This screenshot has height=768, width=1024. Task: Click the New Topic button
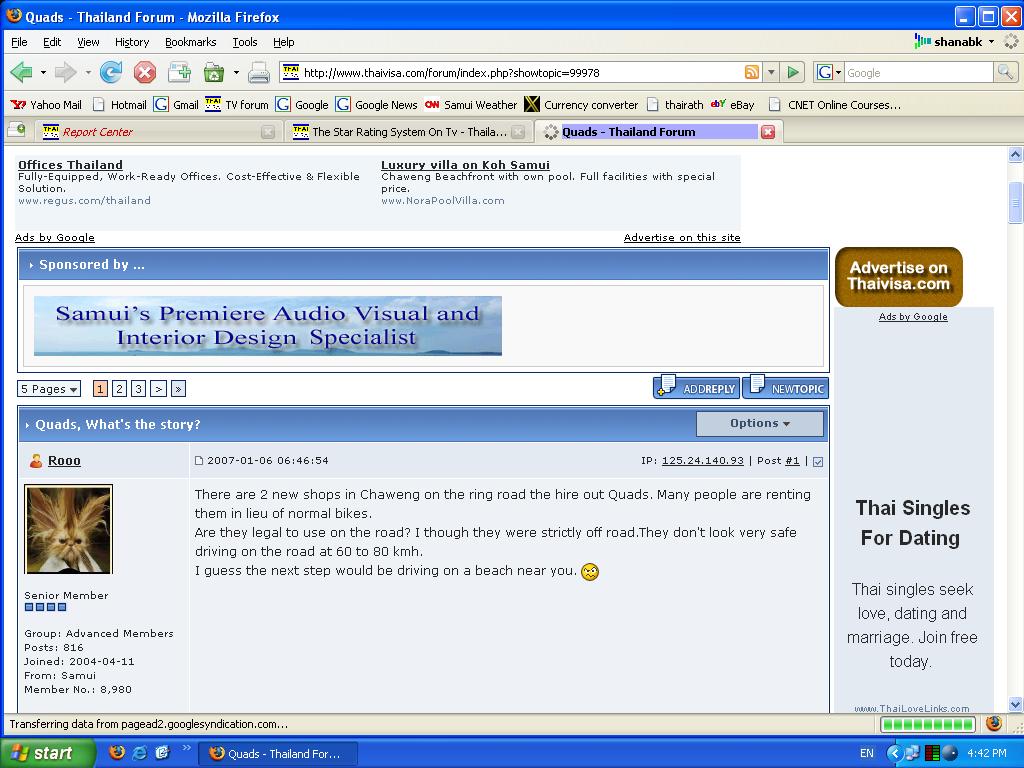point(786,387)
